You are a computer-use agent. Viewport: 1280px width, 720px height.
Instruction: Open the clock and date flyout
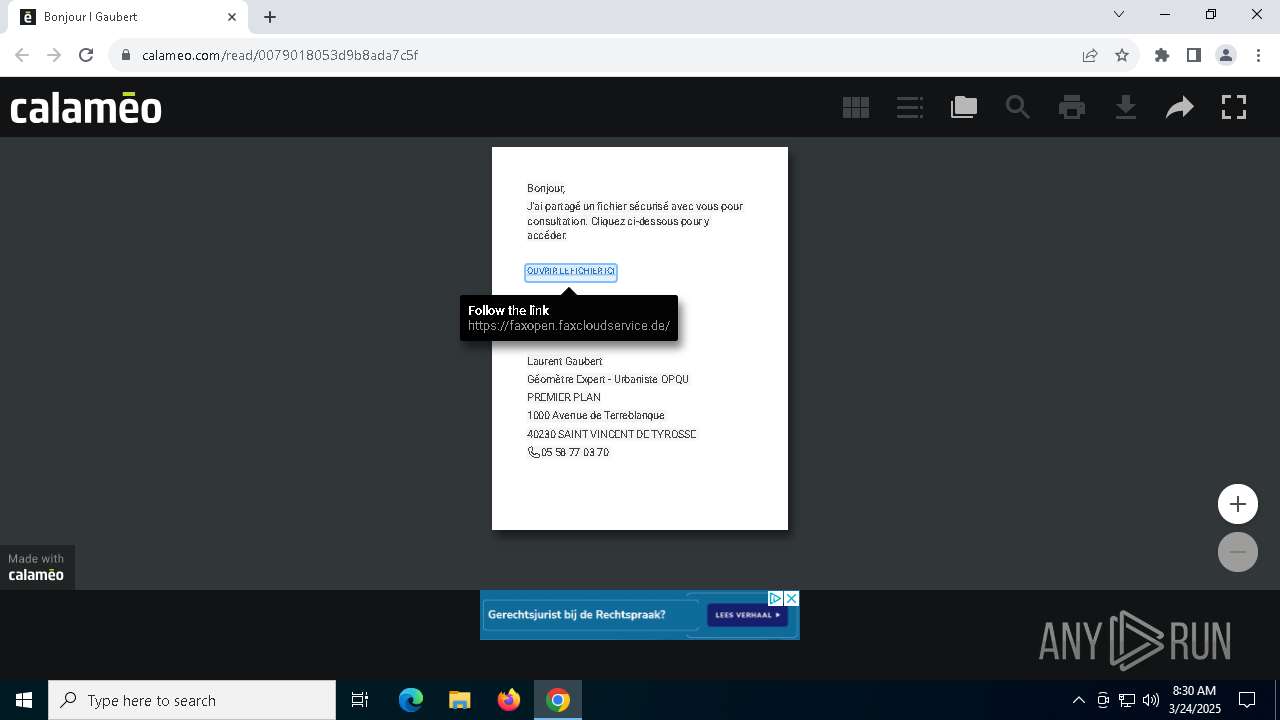tap(1194, 700)
